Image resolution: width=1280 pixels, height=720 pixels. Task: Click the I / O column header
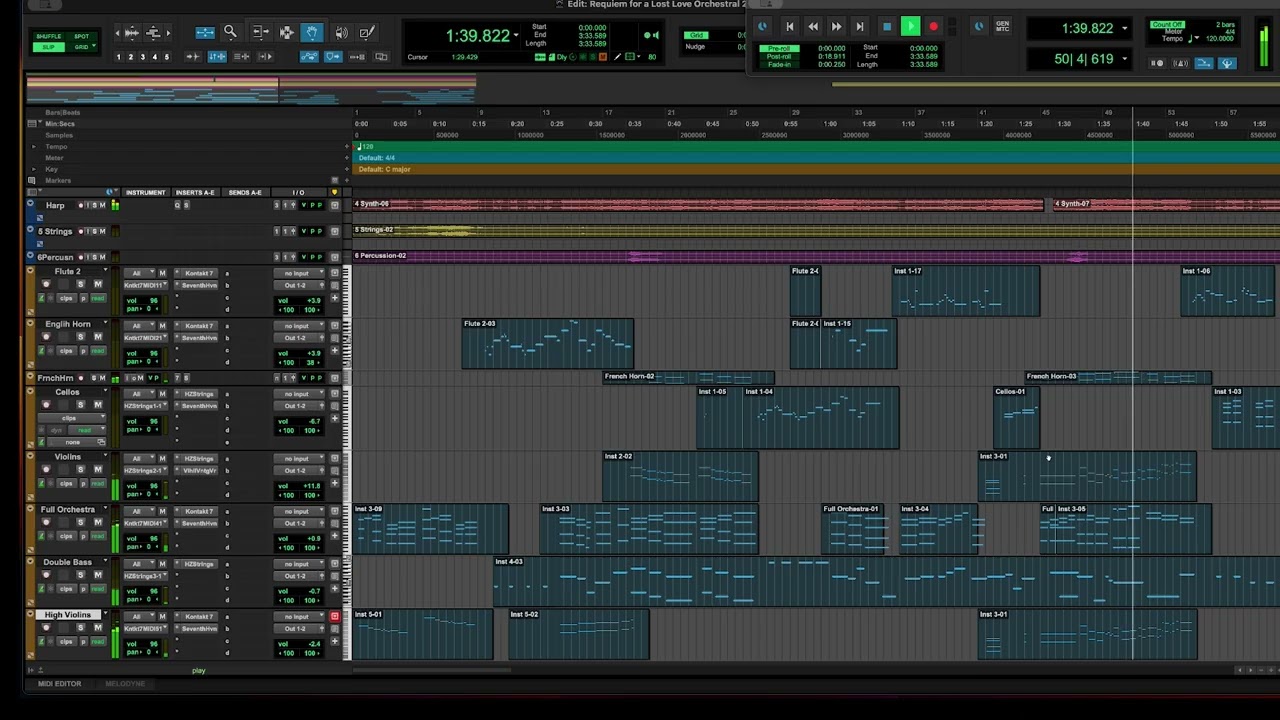[298, 192]
